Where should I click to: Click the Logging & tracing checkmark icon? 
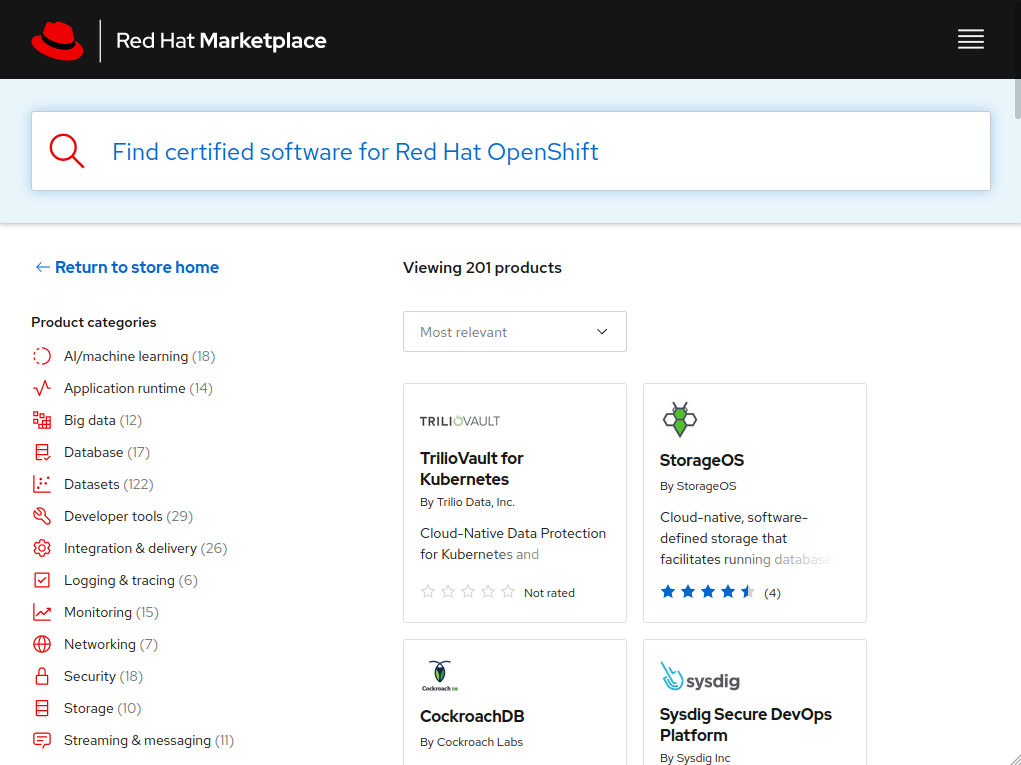tap(42, 580)
